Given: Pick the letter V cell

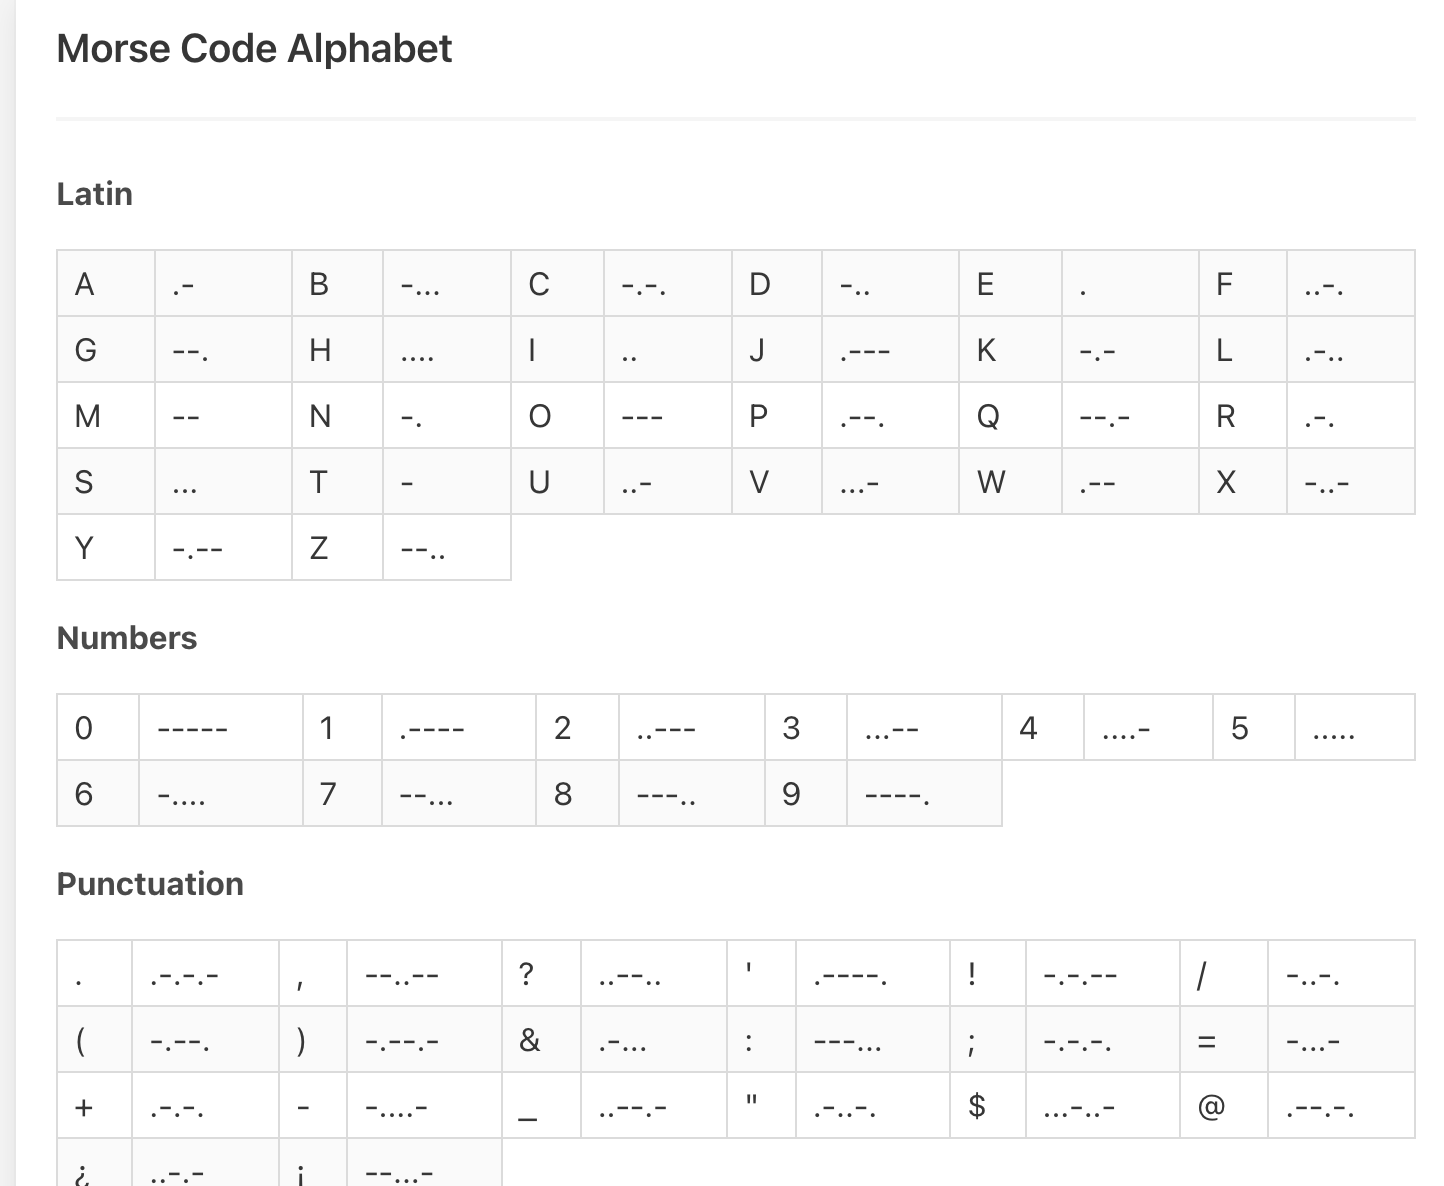Looking at the screenshot, I should pos(777,482).
